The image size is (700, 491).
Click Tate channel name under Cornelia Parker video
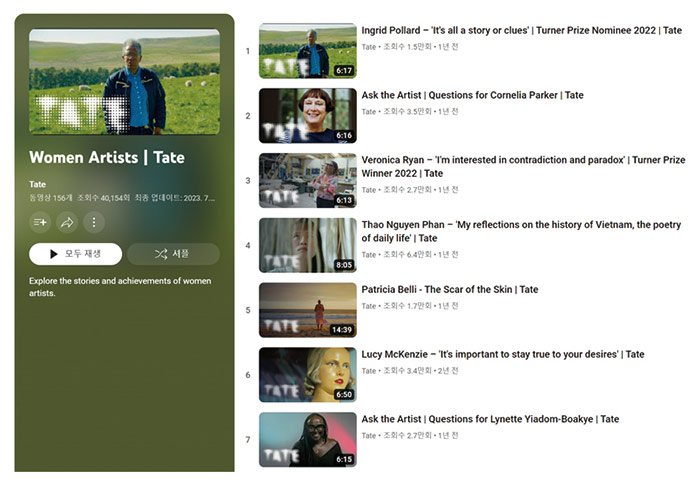pyautogui.click(x=369, y=112)
